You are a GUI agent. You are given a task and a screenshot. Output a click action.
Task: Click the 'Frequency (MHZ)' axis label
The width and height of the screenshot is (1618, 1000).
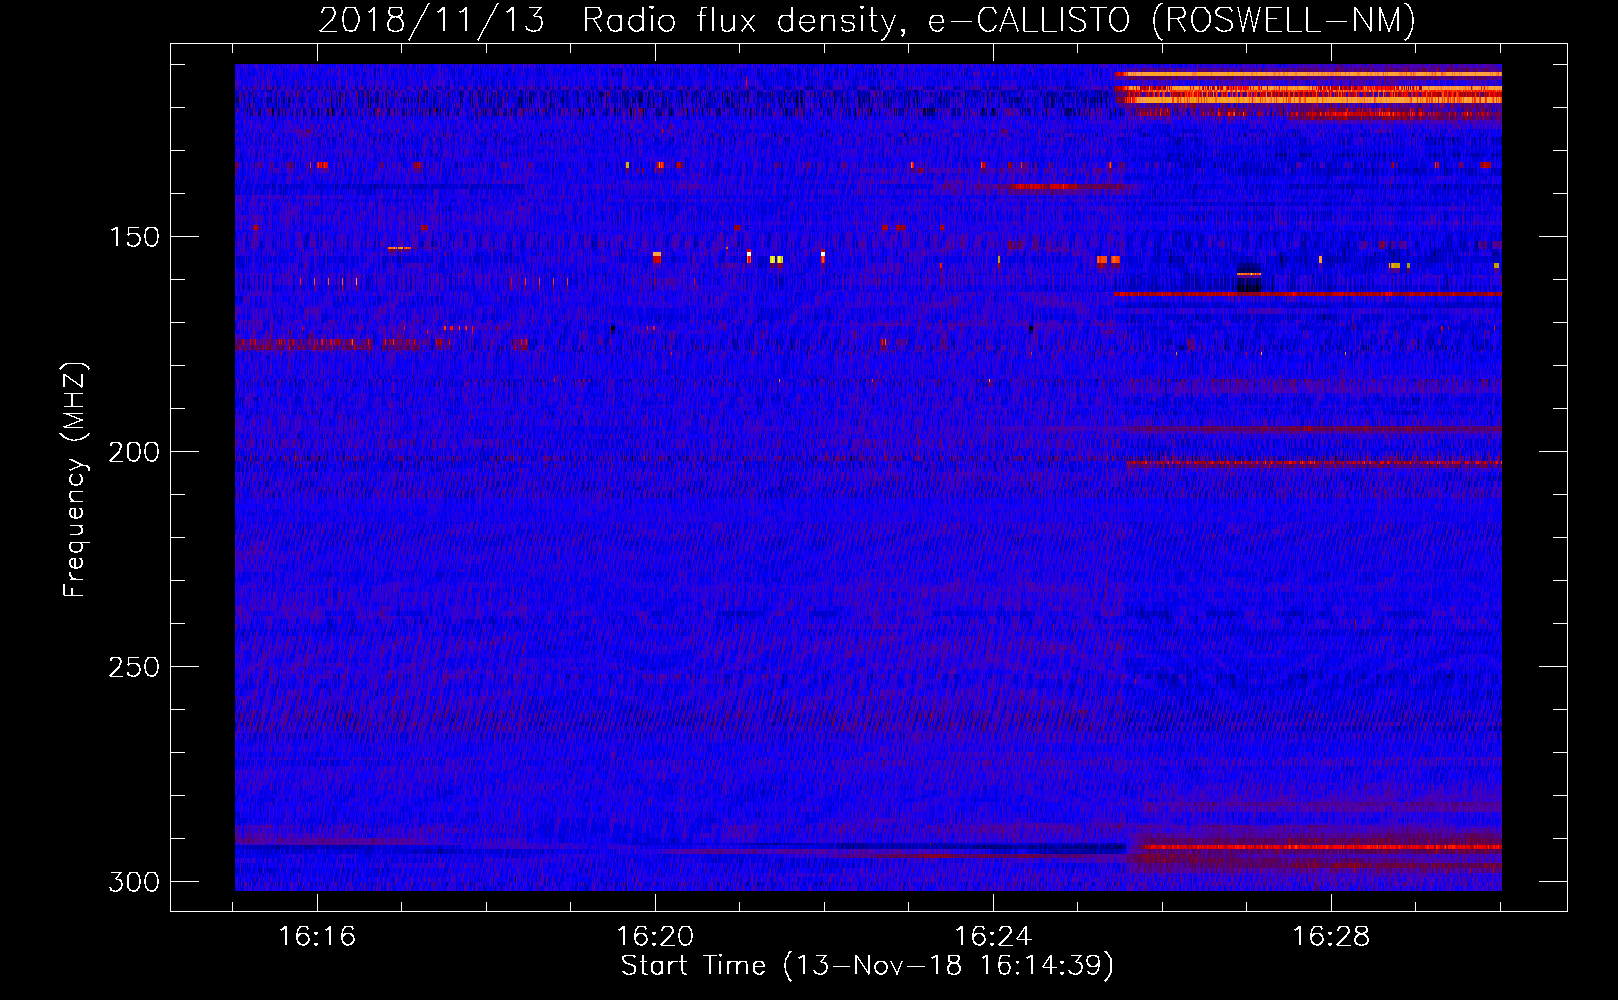tap(75, 480)
